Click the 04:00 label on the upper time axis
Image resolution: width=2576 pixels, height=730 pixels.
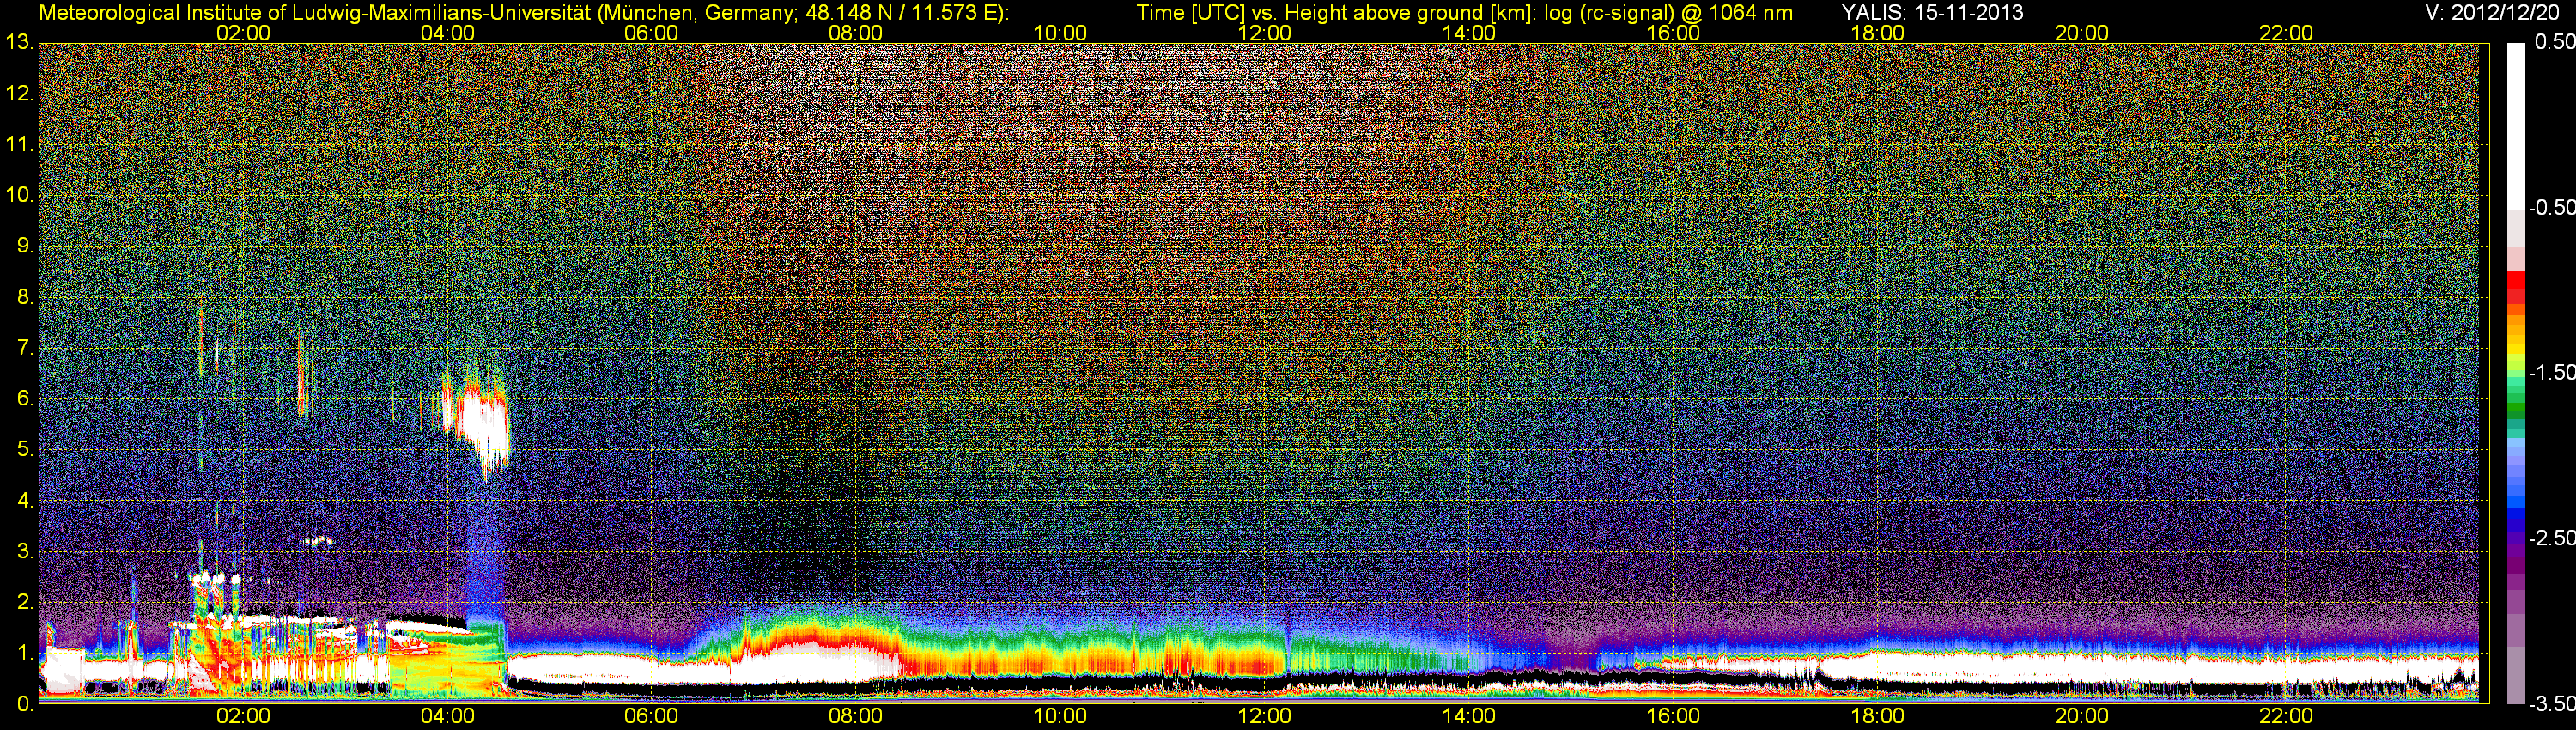click(447, 33)
